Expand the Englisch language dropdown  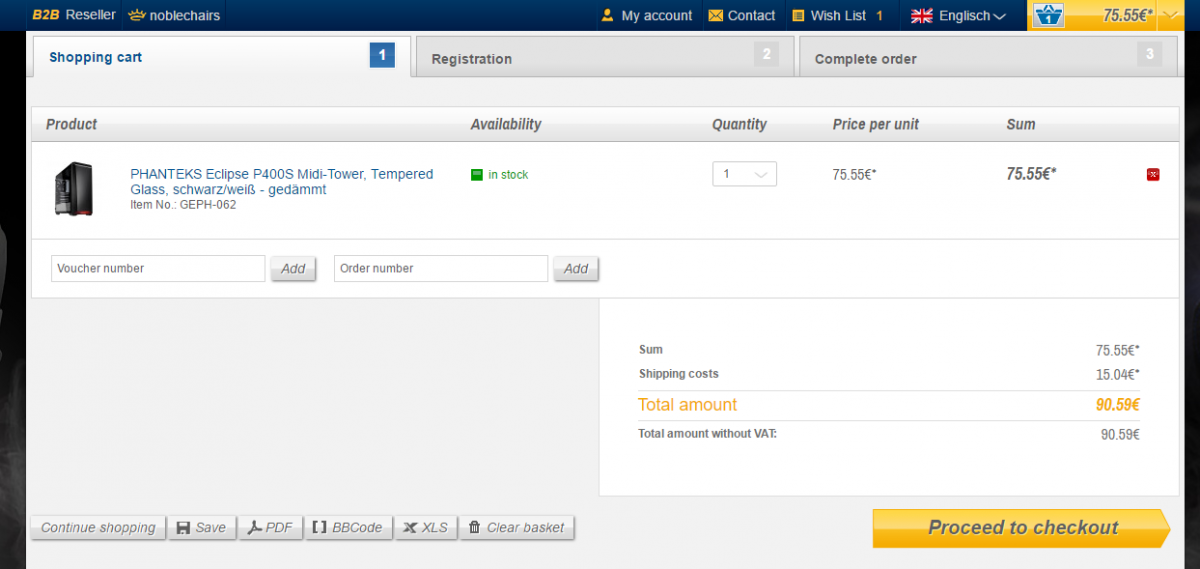pos(971,15)
